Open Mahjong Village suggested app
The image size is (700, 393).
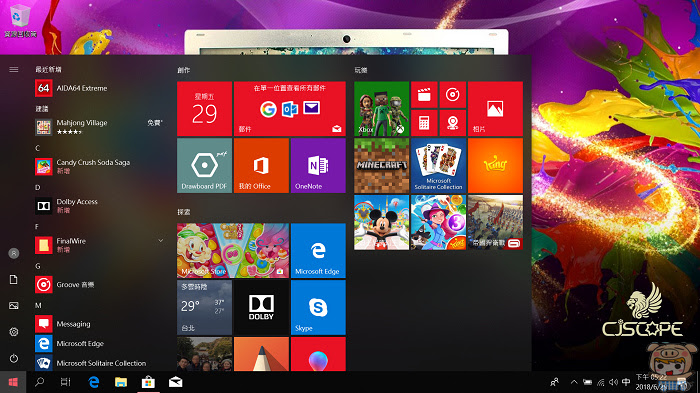(x=99, y=127)
